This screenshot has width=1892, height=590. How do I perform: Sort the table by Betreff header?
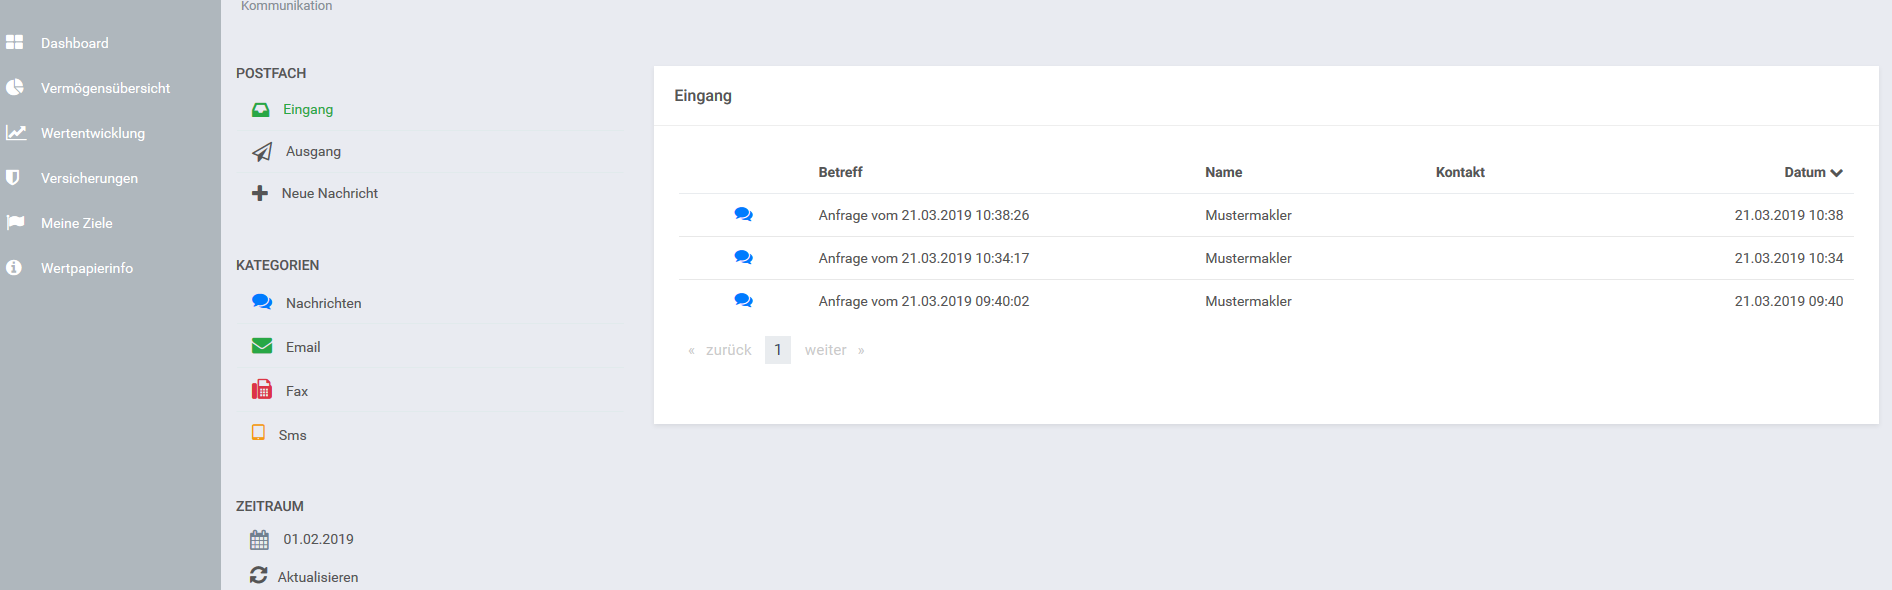pyautogui.click(x=840, y=172)
